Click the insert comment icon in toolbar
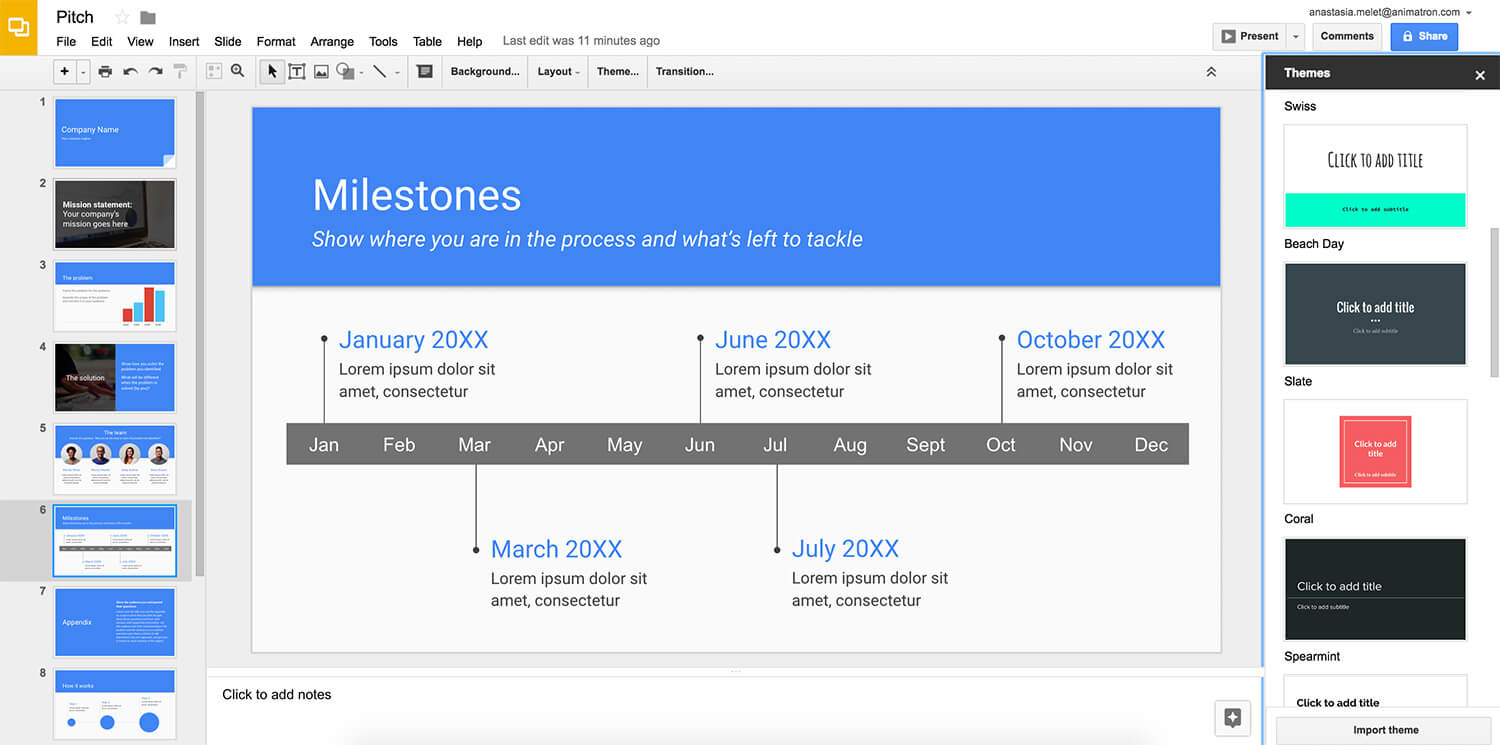This screenshot has height=745, width=1500. click(425, 71)
